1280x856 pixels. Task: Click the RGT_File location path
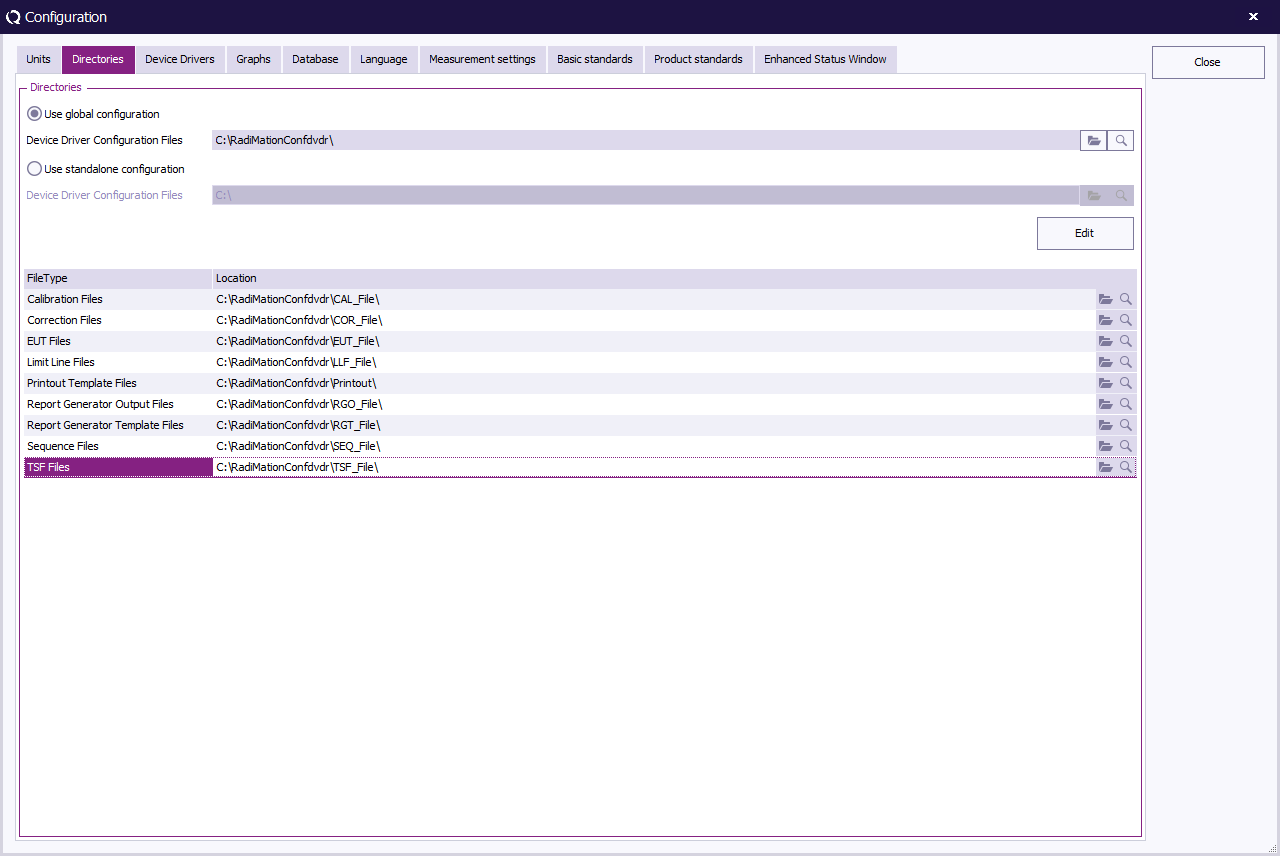(299, 425)
